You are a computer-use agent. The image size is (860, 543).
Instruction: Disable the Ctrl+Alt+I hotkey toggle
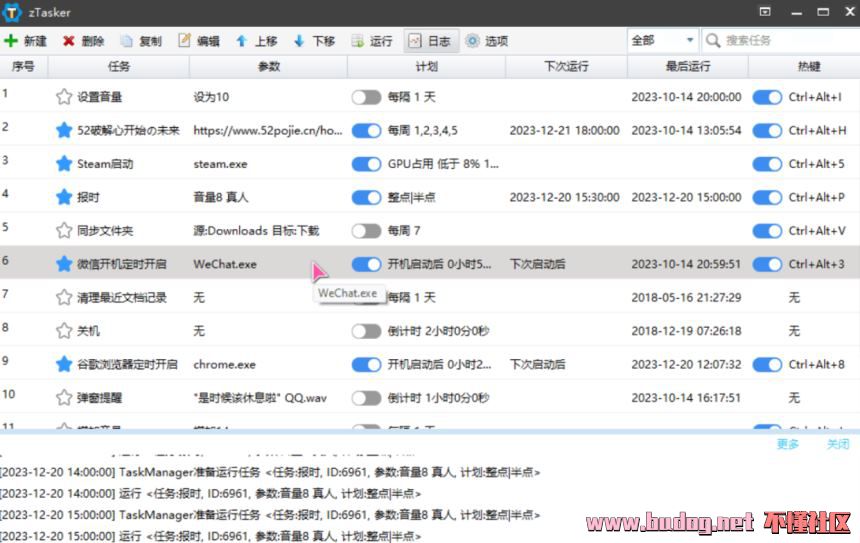(767, 97)
